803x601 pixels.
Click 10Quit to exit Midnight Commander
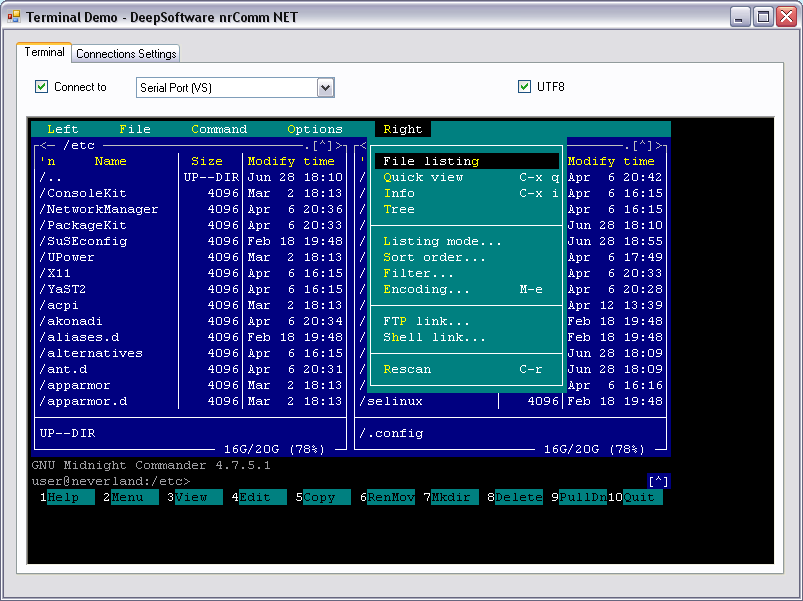(x=635, y=496)
